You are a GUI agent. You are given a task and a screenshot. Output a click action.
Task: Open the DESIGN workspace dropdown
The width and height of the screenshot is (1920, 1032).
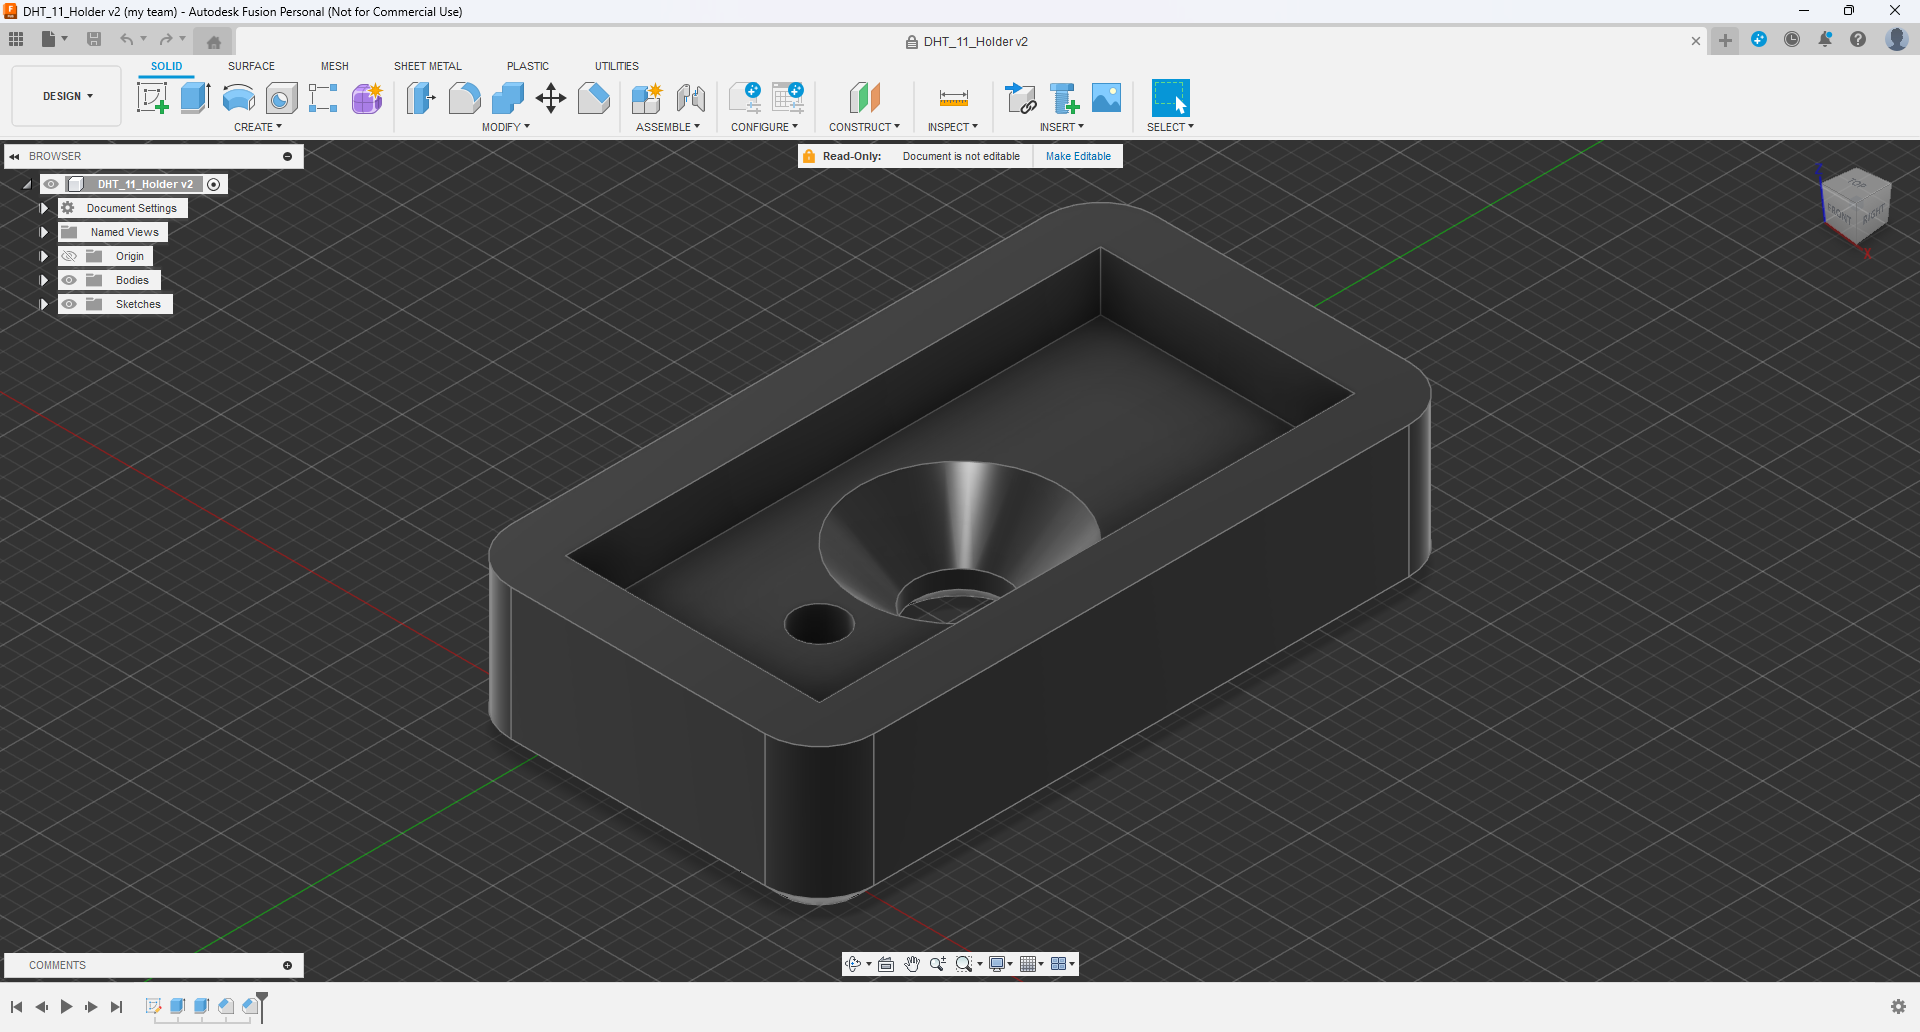[x=67, y=96]
